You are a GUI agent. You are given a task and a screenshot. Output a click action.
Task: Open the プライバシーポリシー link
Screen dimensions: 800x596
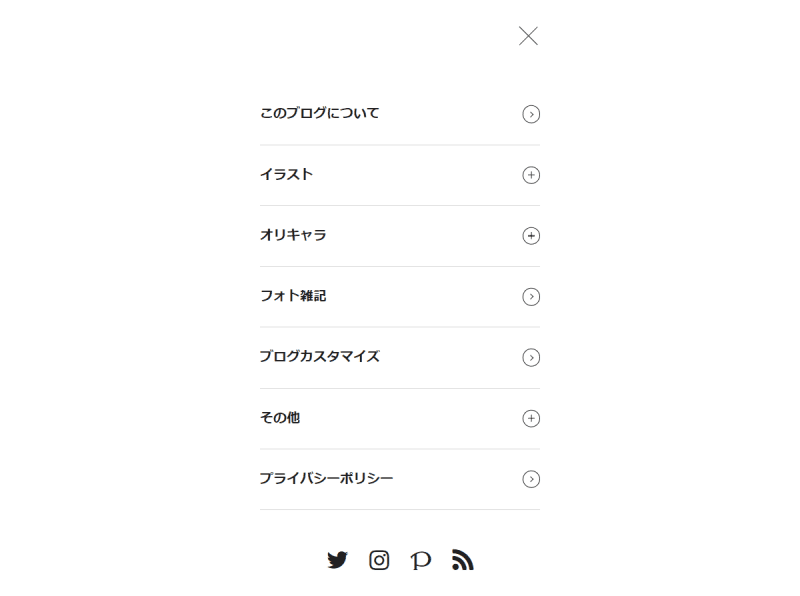point(326,478)
